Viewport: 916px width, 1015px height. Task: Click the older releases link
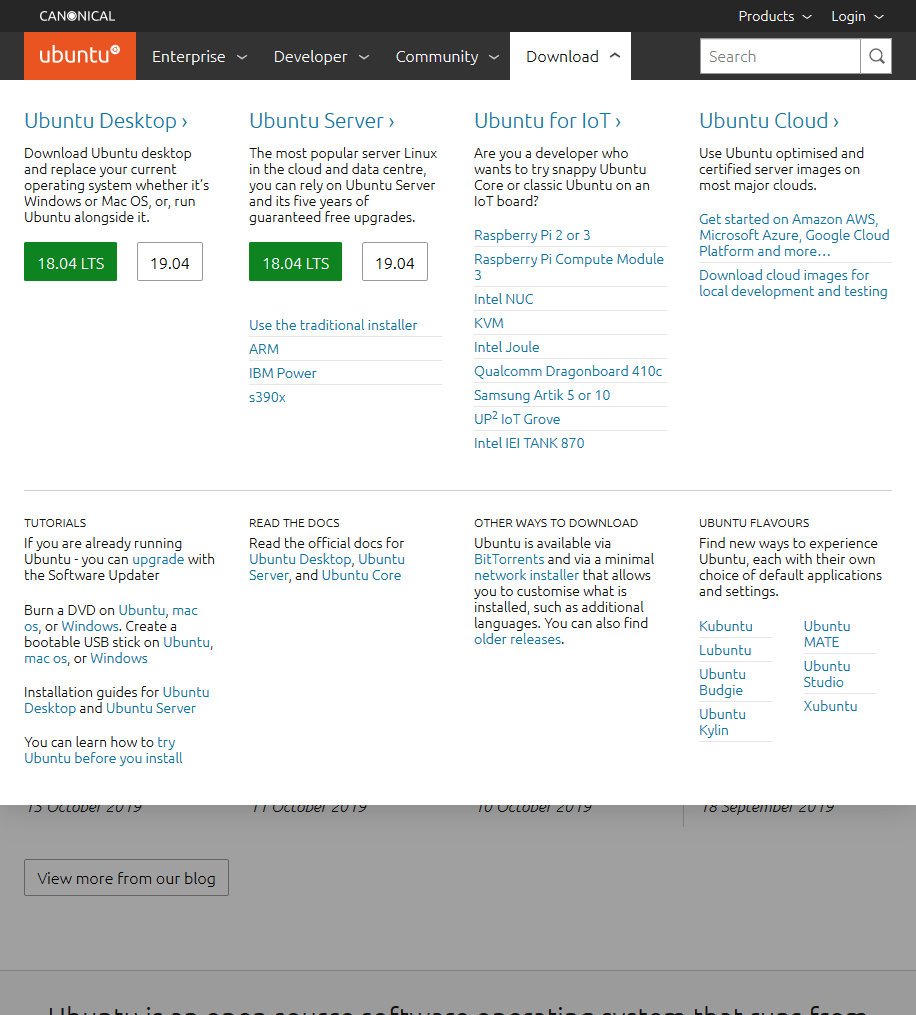coord(517,640)
